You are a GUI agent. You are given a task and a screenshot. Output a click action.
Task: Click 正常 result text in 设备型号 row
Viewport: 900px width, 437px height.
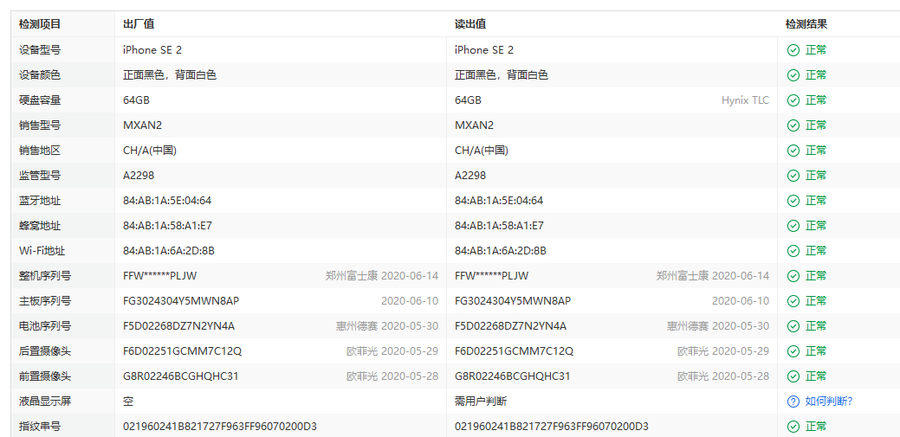tap(816, 50)
